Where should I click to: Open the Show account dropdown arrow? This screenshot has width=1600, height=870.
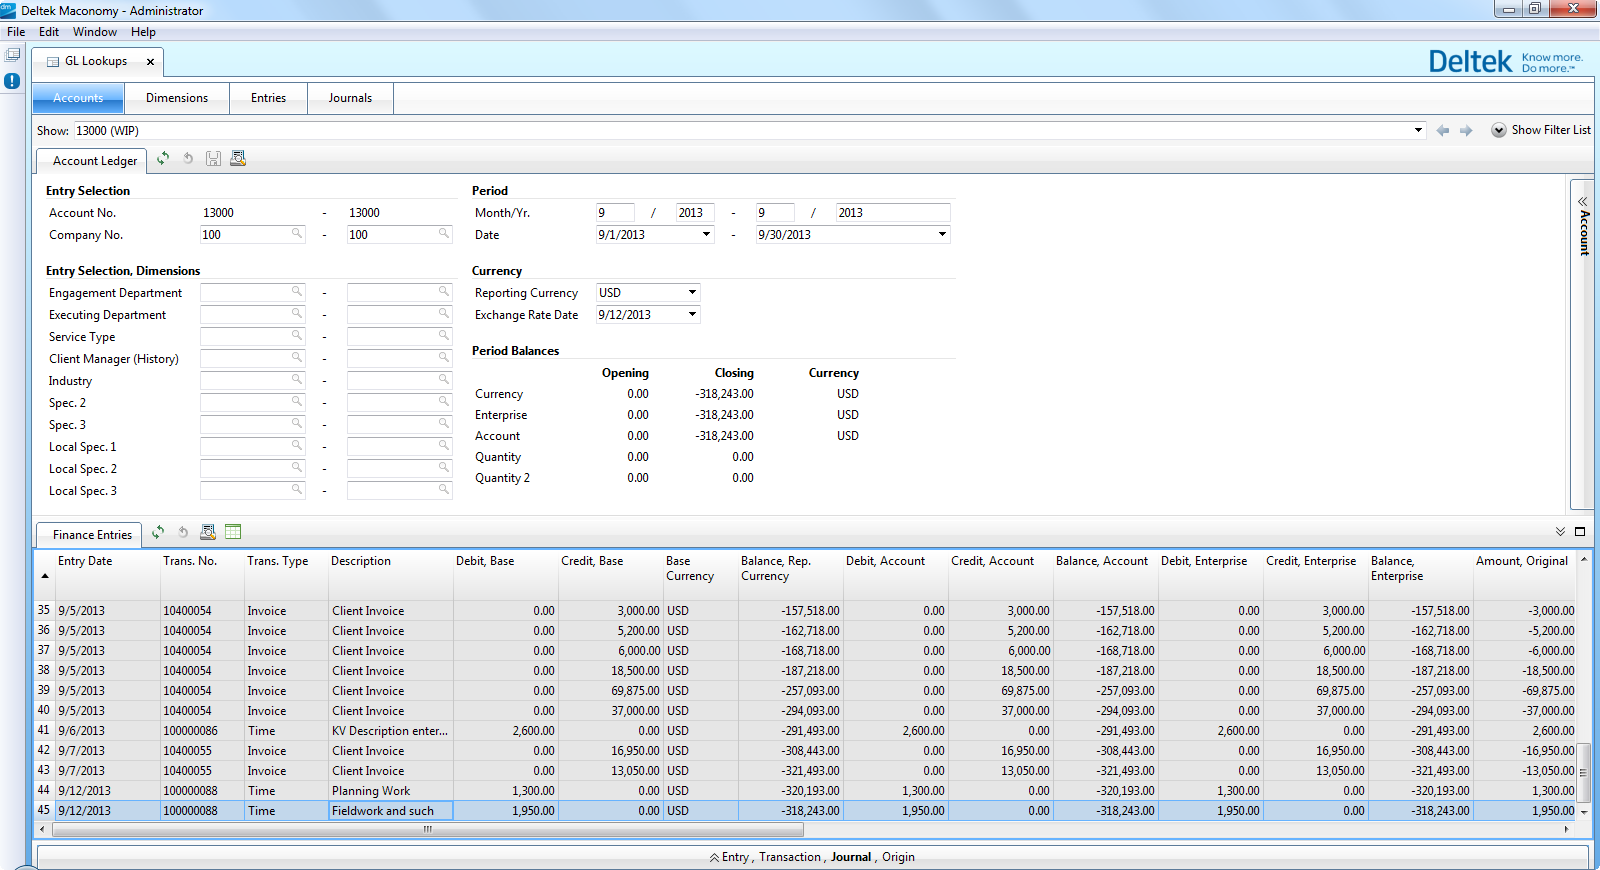1418,130
